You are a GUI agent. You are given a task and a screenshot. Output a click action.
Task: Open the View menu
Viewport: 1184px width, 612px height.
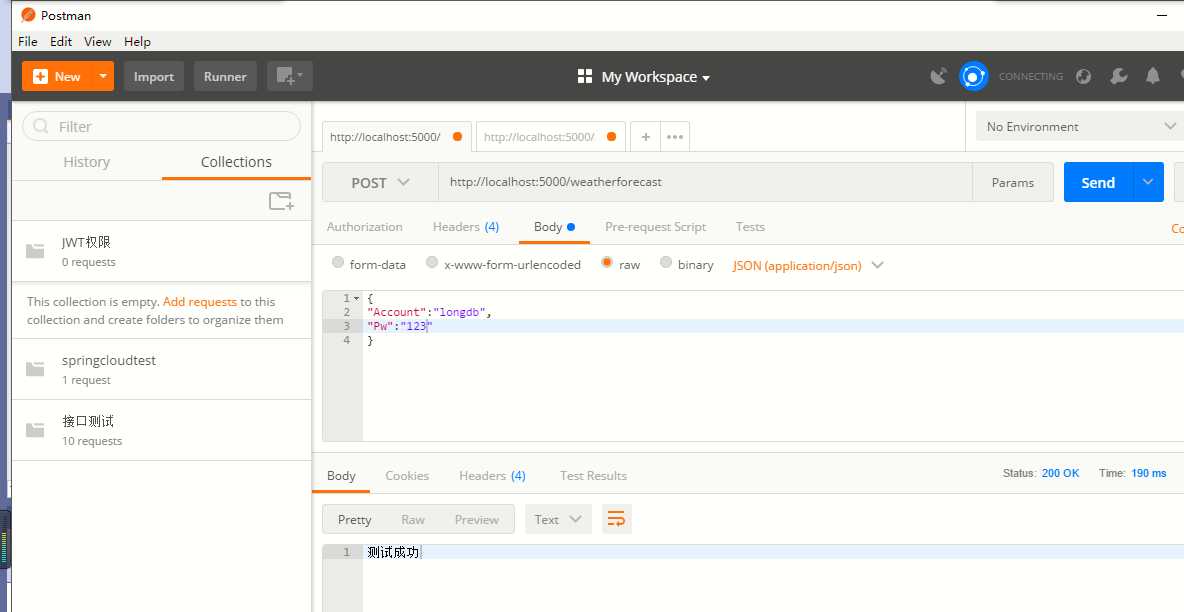tap(97, 42)
